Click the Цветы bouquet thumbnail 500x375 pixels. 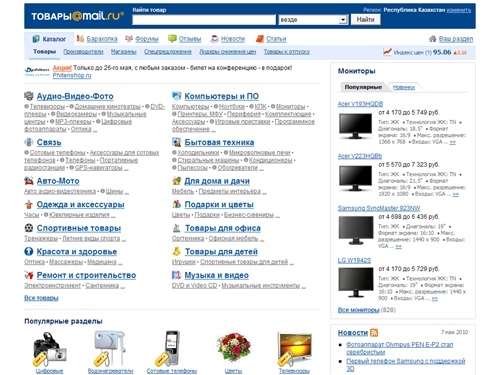[x=233, y=349]
